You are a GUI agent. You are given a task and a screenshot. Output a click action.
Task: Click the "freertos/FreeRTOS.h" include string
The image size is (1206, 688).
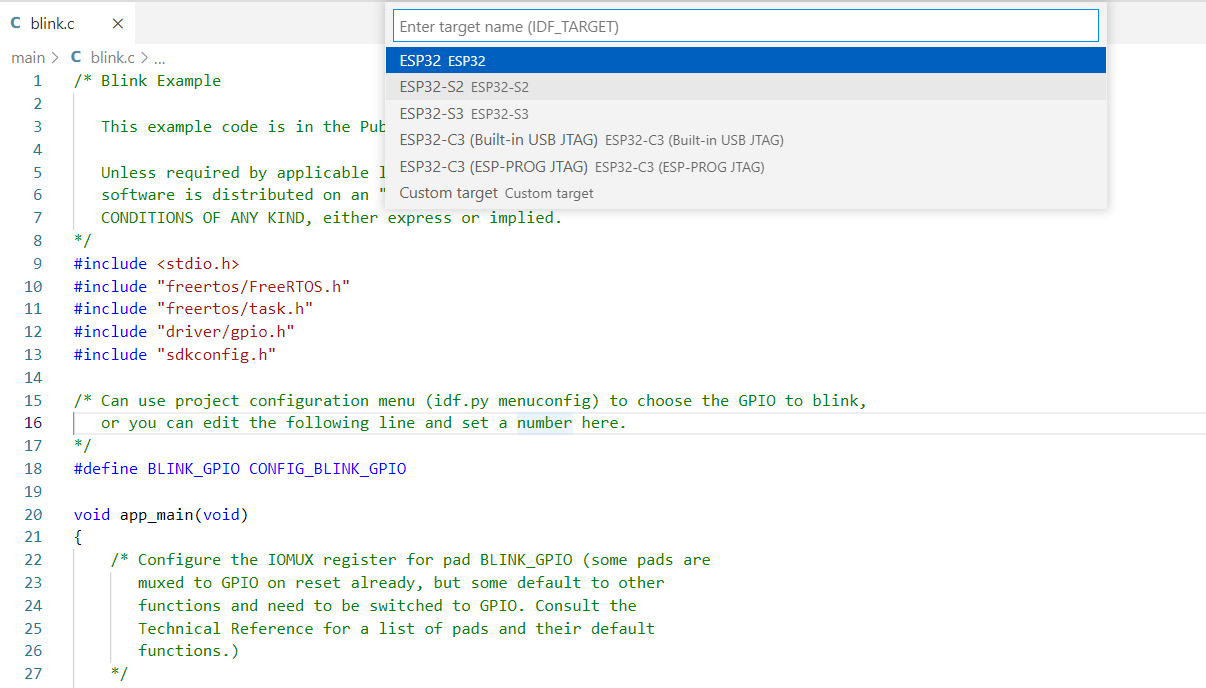coord(253,287)
